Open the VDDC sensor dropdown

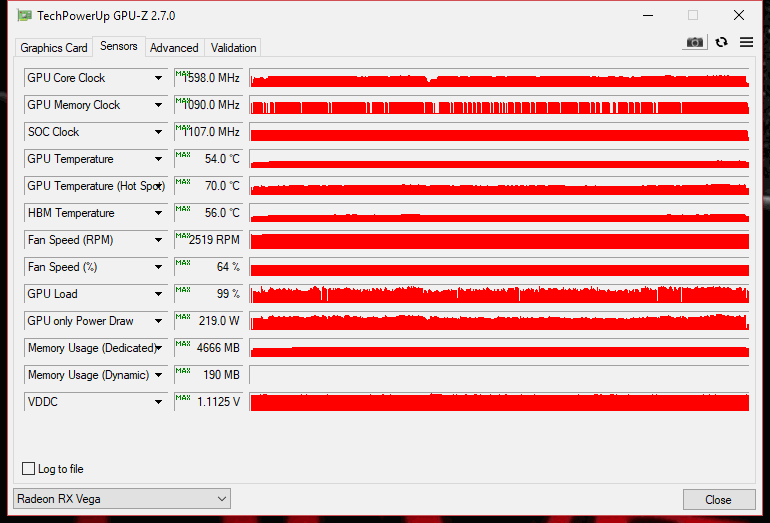tap(158, 402)
